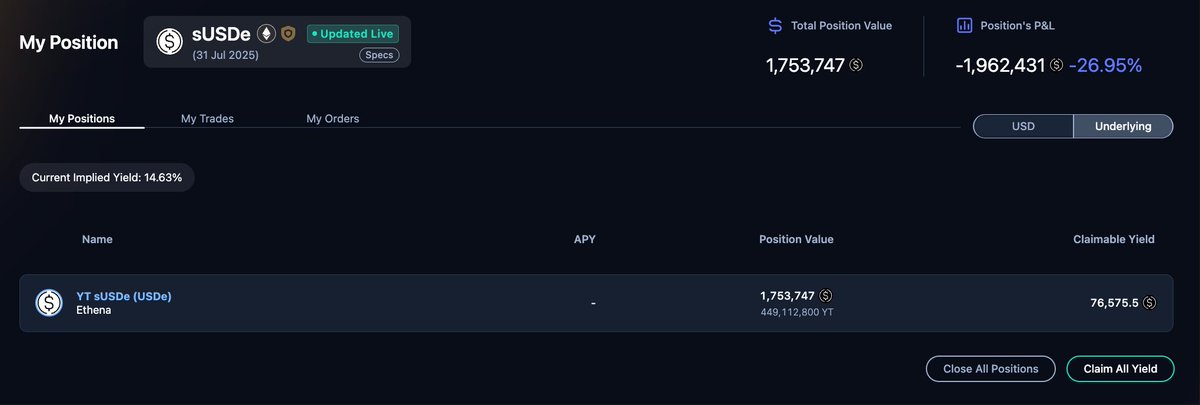This screenshot has height=405, width=1200.
Task: Open the My Trades tab
Action: 207,118
